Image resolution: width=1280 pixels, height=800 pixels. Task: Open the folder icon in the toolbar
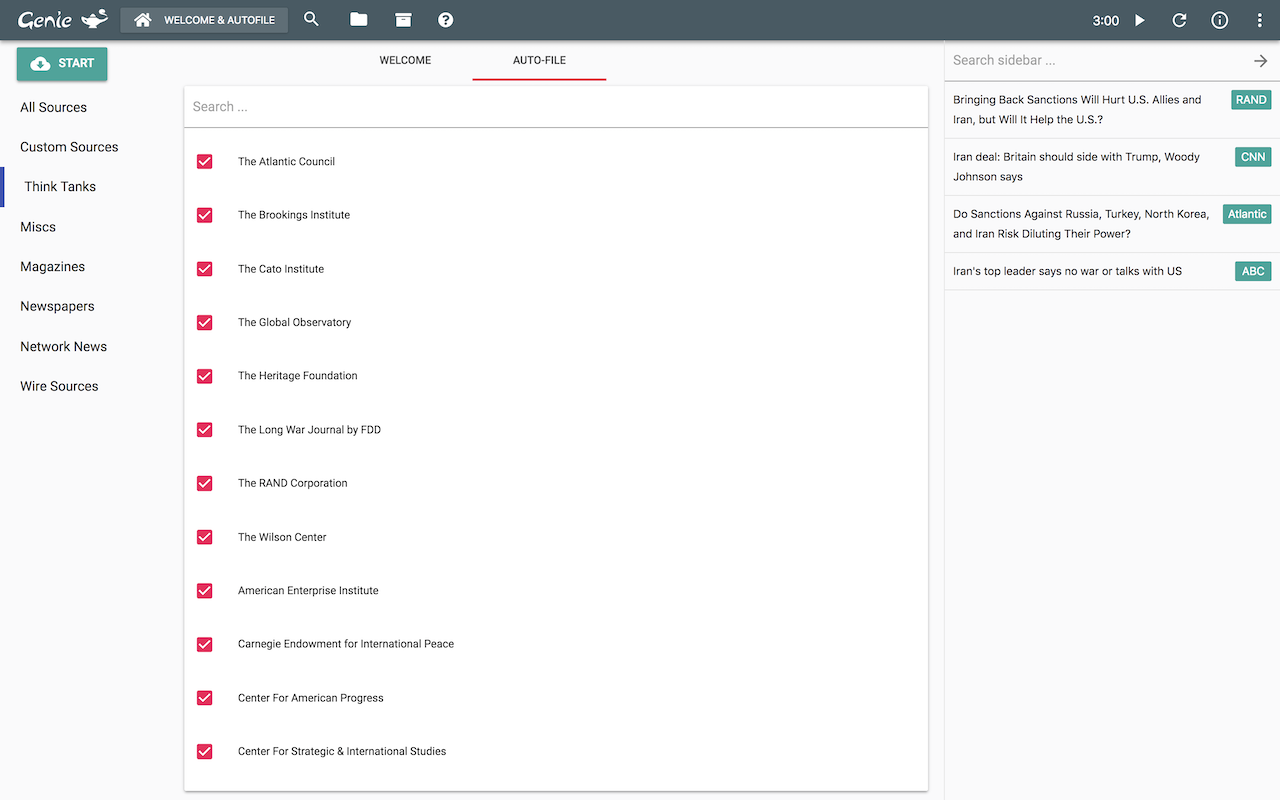tap(358, 20)
